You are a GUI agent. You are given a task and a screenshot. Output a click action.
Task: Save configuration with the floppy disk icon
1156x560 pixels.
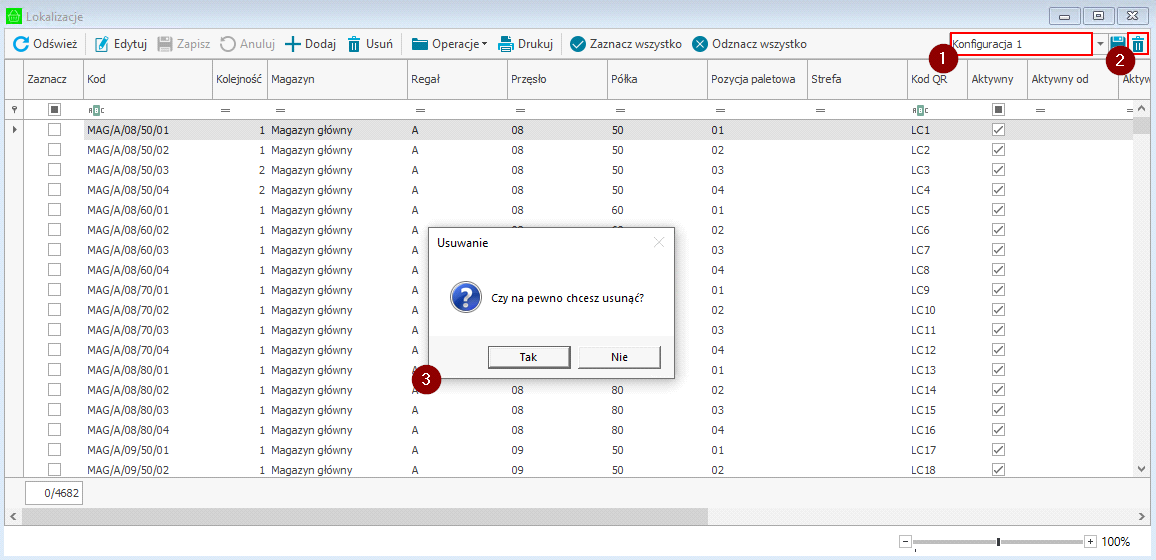point(1118,44)
